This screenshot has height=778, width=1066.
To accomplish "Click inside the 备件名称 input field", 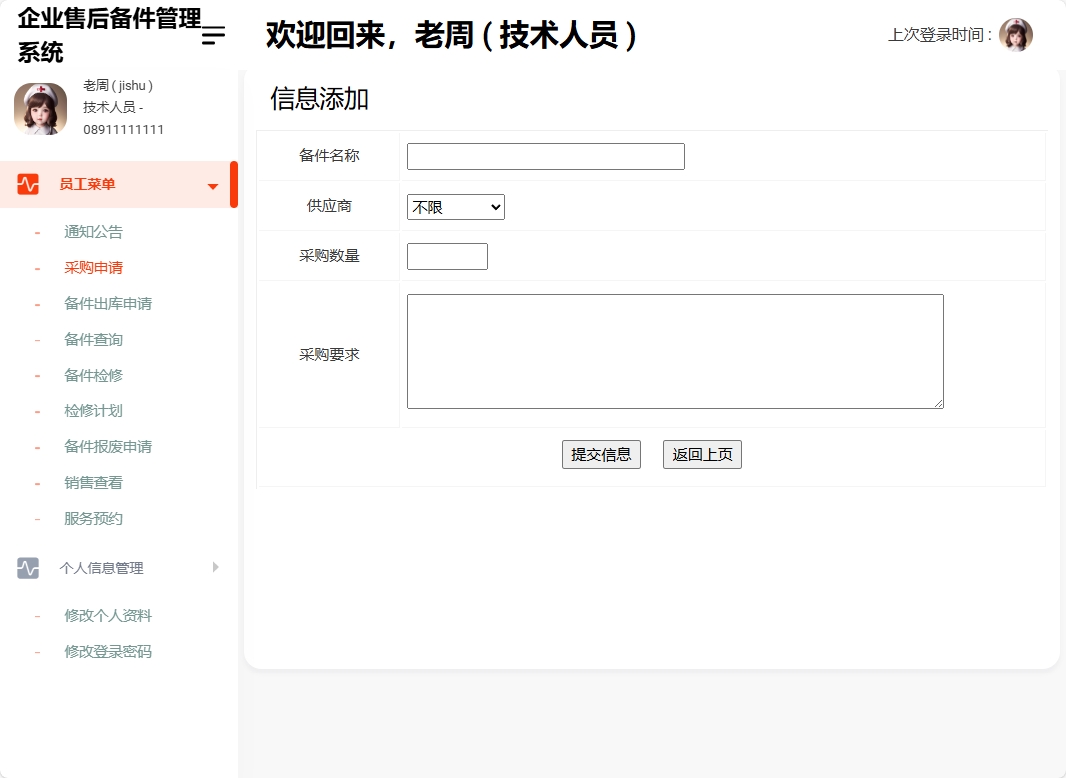I will coord(545,155).
